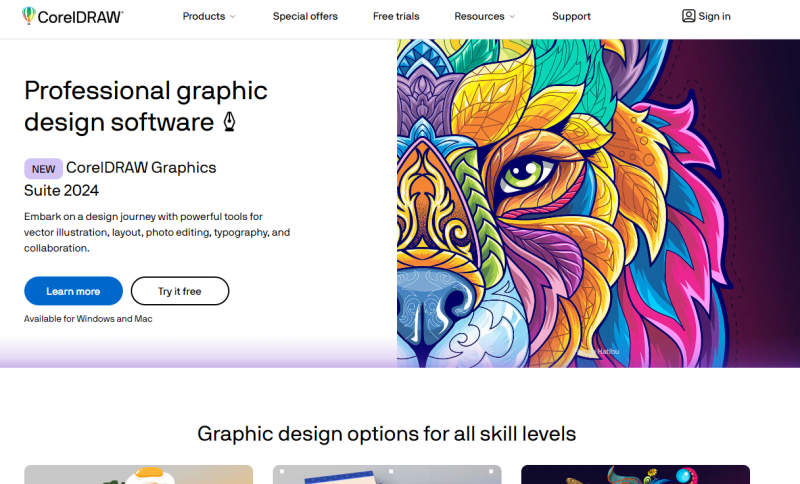Screen dimensions: 800x484
Task: Go to Special offers page
Action: tap(305, 16)
